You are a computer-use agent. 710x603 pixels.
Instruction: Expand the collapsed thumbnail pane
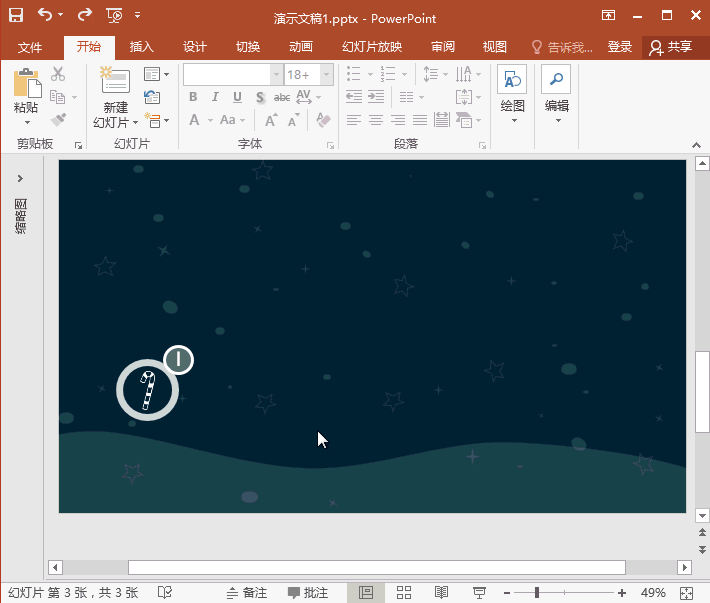(x=20, y=178)
